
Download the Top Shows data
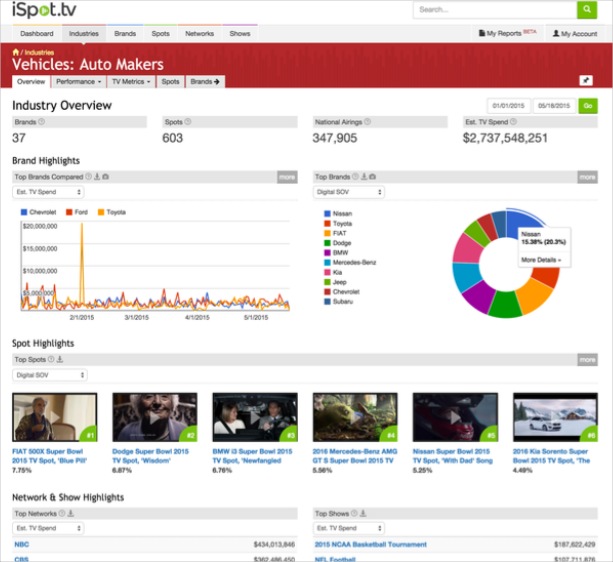click(363, 513)
